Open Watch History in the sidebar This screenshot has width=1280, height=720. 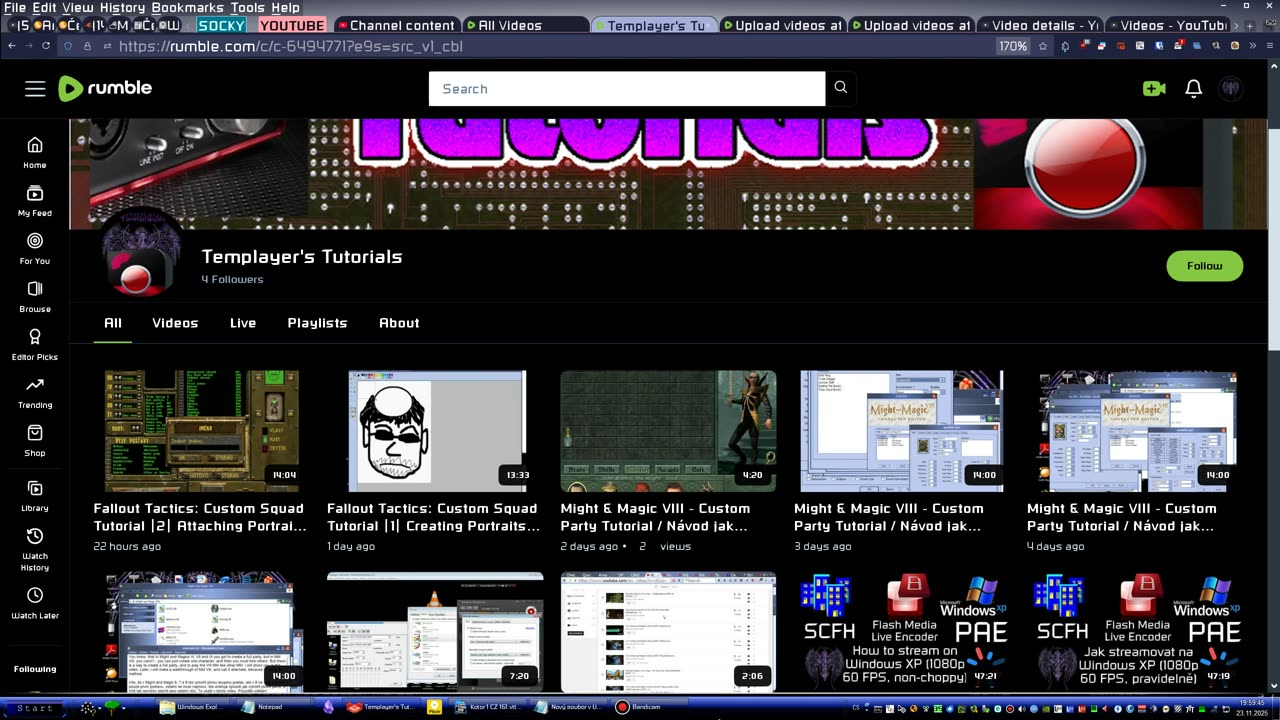[35, 550]
